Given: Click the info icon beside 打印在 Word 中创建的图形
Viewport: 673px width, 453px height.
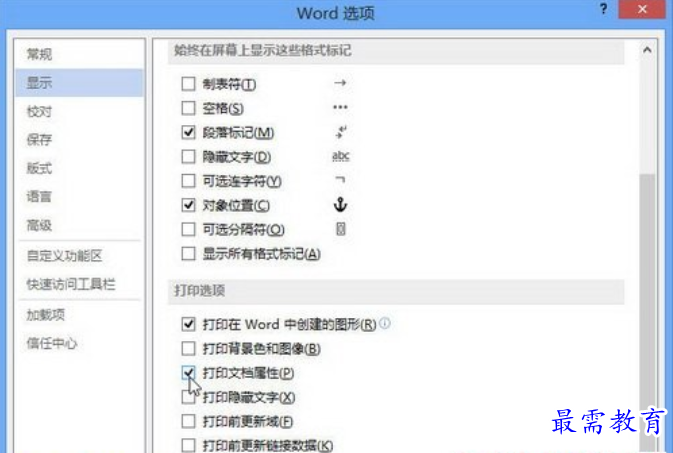Looking at the screenshot, I should point(385,323).
